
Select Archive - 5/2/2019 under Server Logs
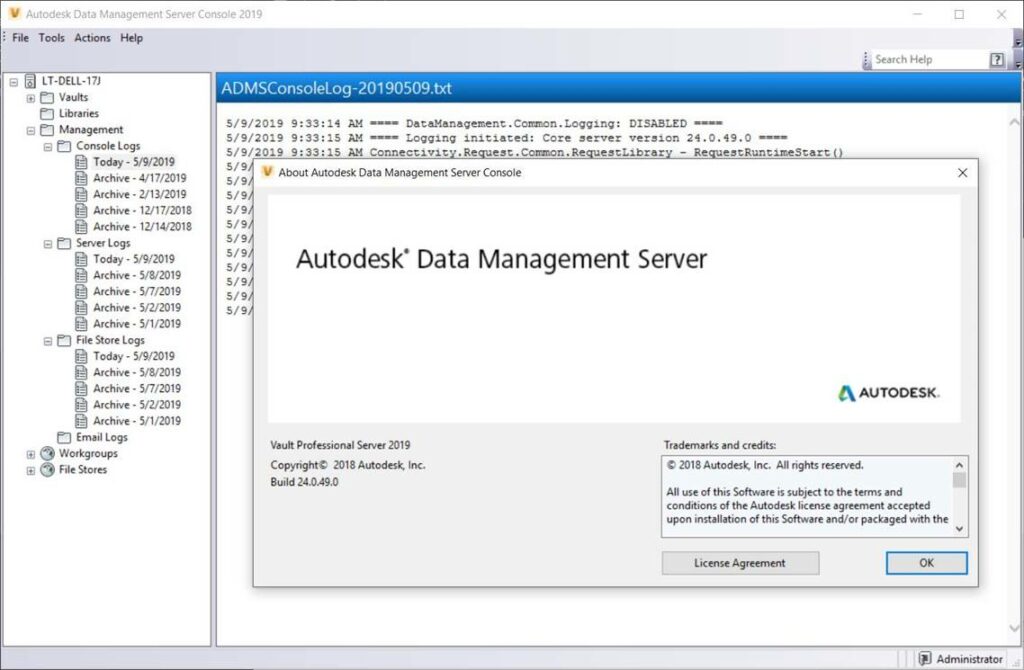click(x=136, y=308)
